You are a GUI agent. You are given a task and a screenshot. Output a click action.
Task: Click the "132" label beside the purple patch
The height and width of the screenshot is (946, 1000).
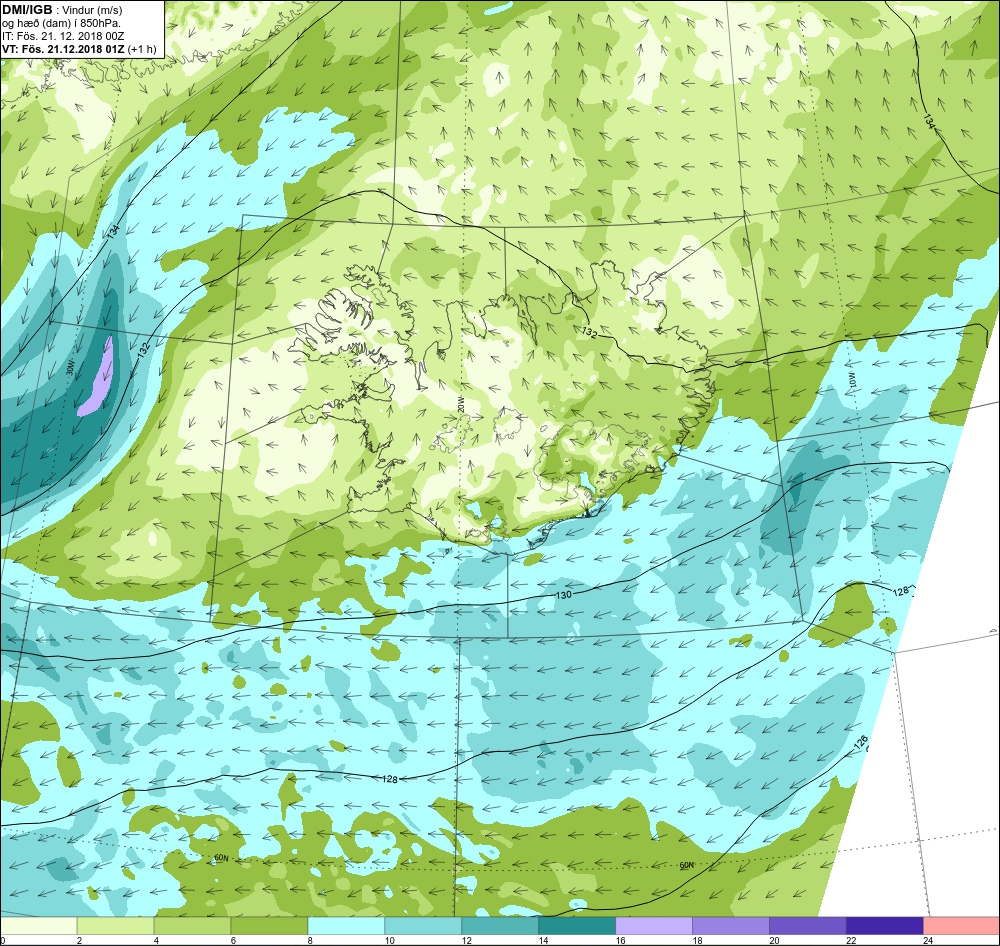coord(143,350)
